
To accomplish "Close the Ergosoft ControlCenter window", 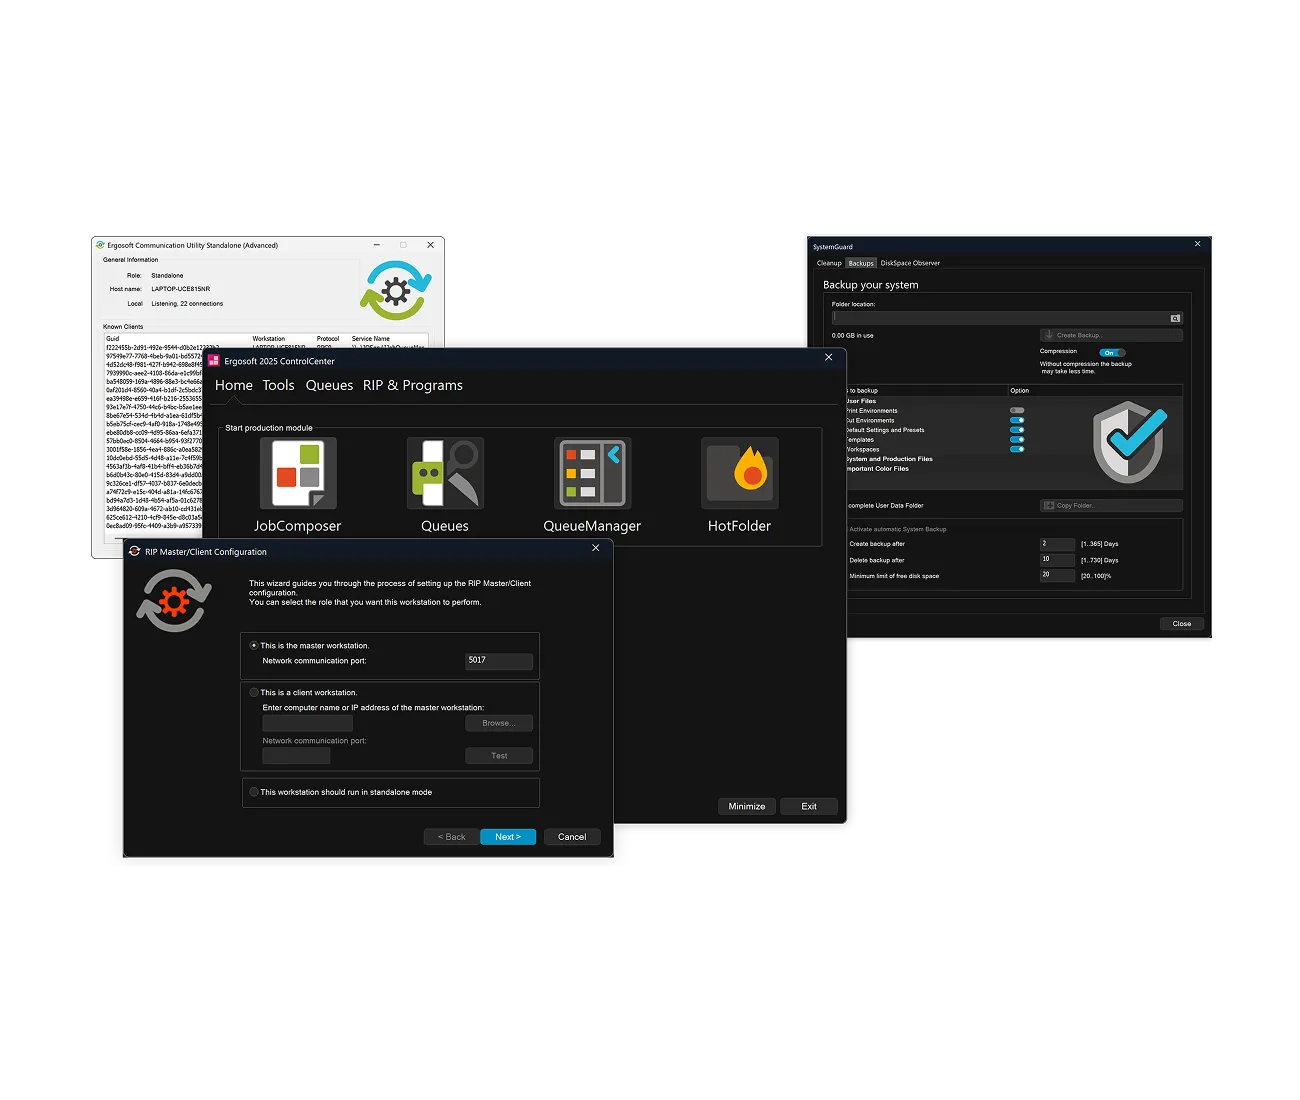I will pos(828,357).
